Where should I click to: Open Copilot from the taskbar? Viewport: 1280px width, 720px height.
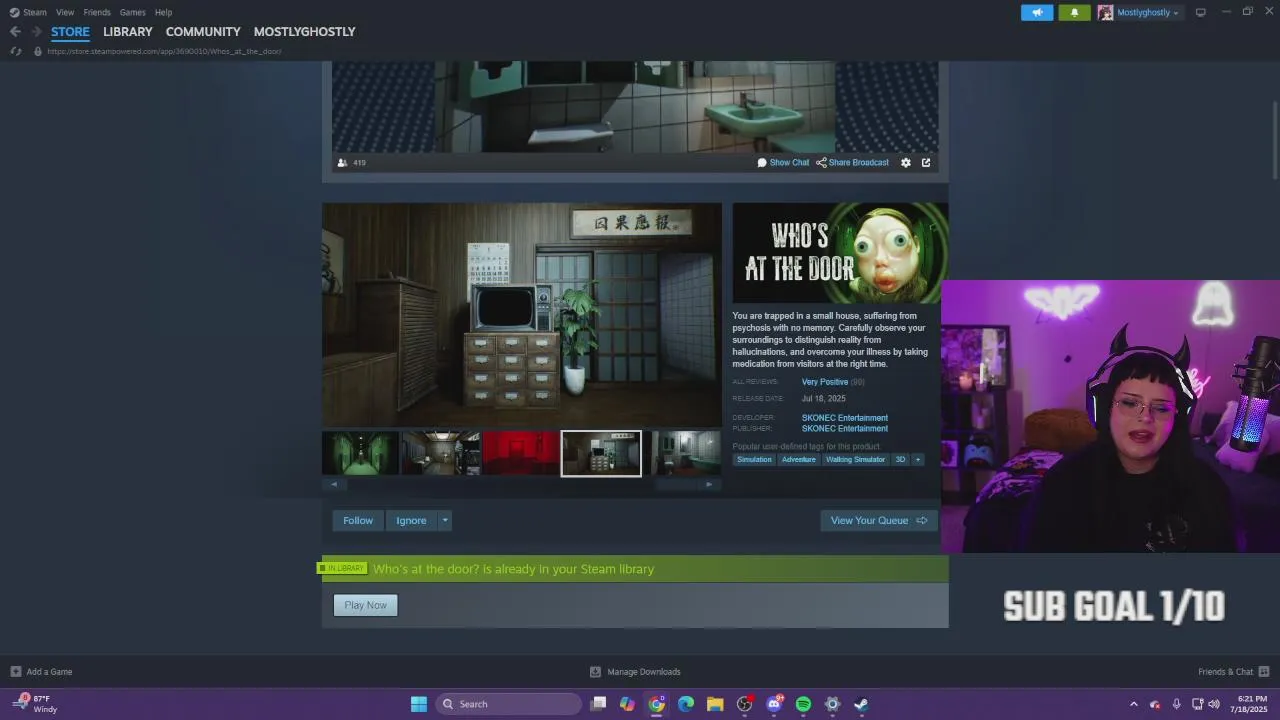(627, 704)
